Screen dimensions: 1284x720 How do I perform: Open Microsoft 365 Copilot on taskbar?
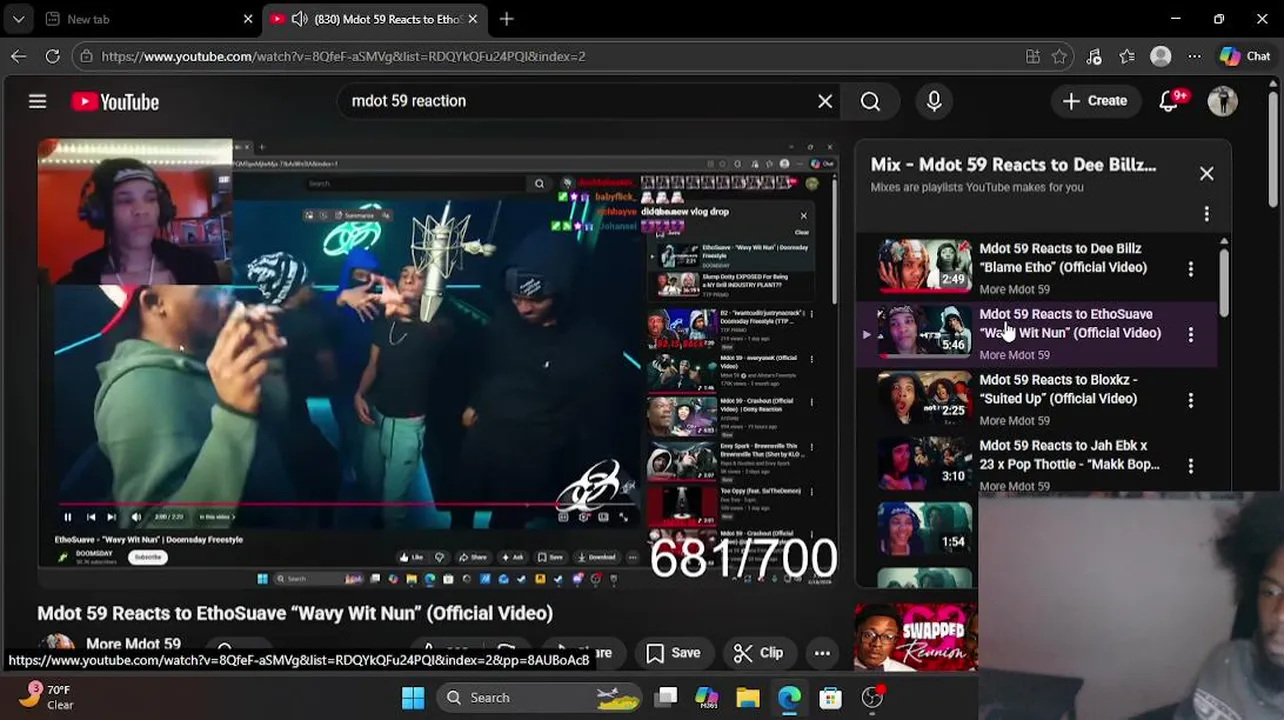(707, 698)
